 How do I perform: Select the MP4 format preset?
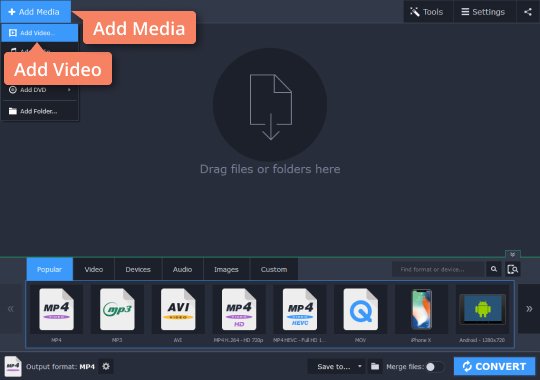[x=56, y=315]
